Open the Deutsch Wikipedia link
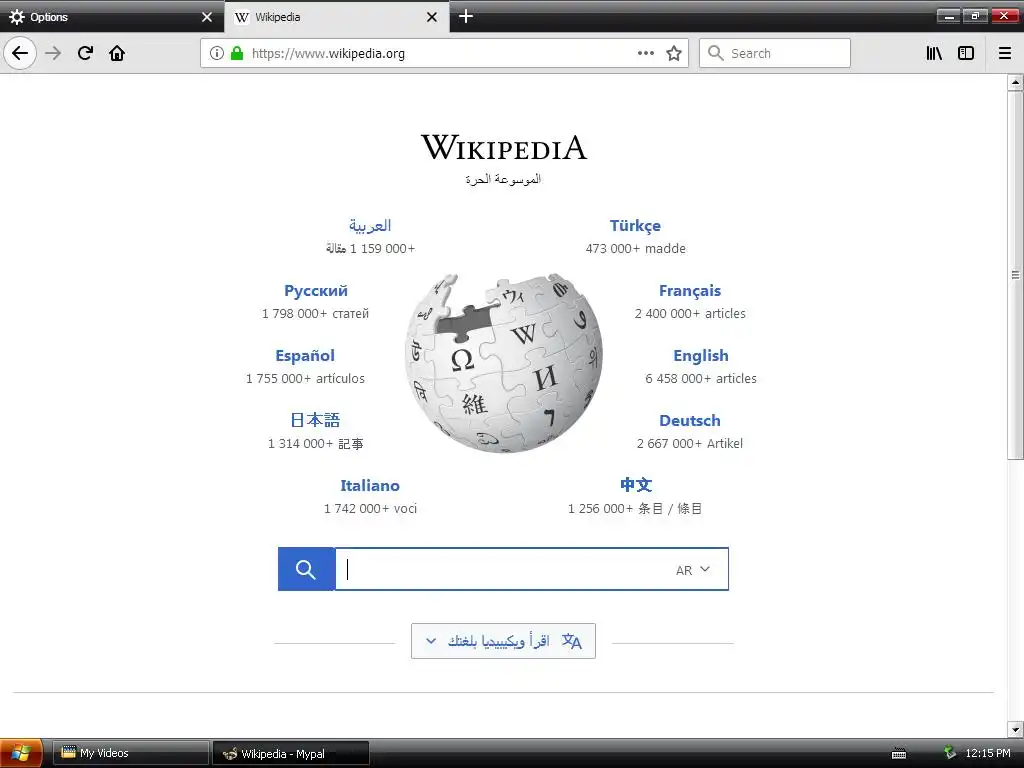 (x=690, y=421)
